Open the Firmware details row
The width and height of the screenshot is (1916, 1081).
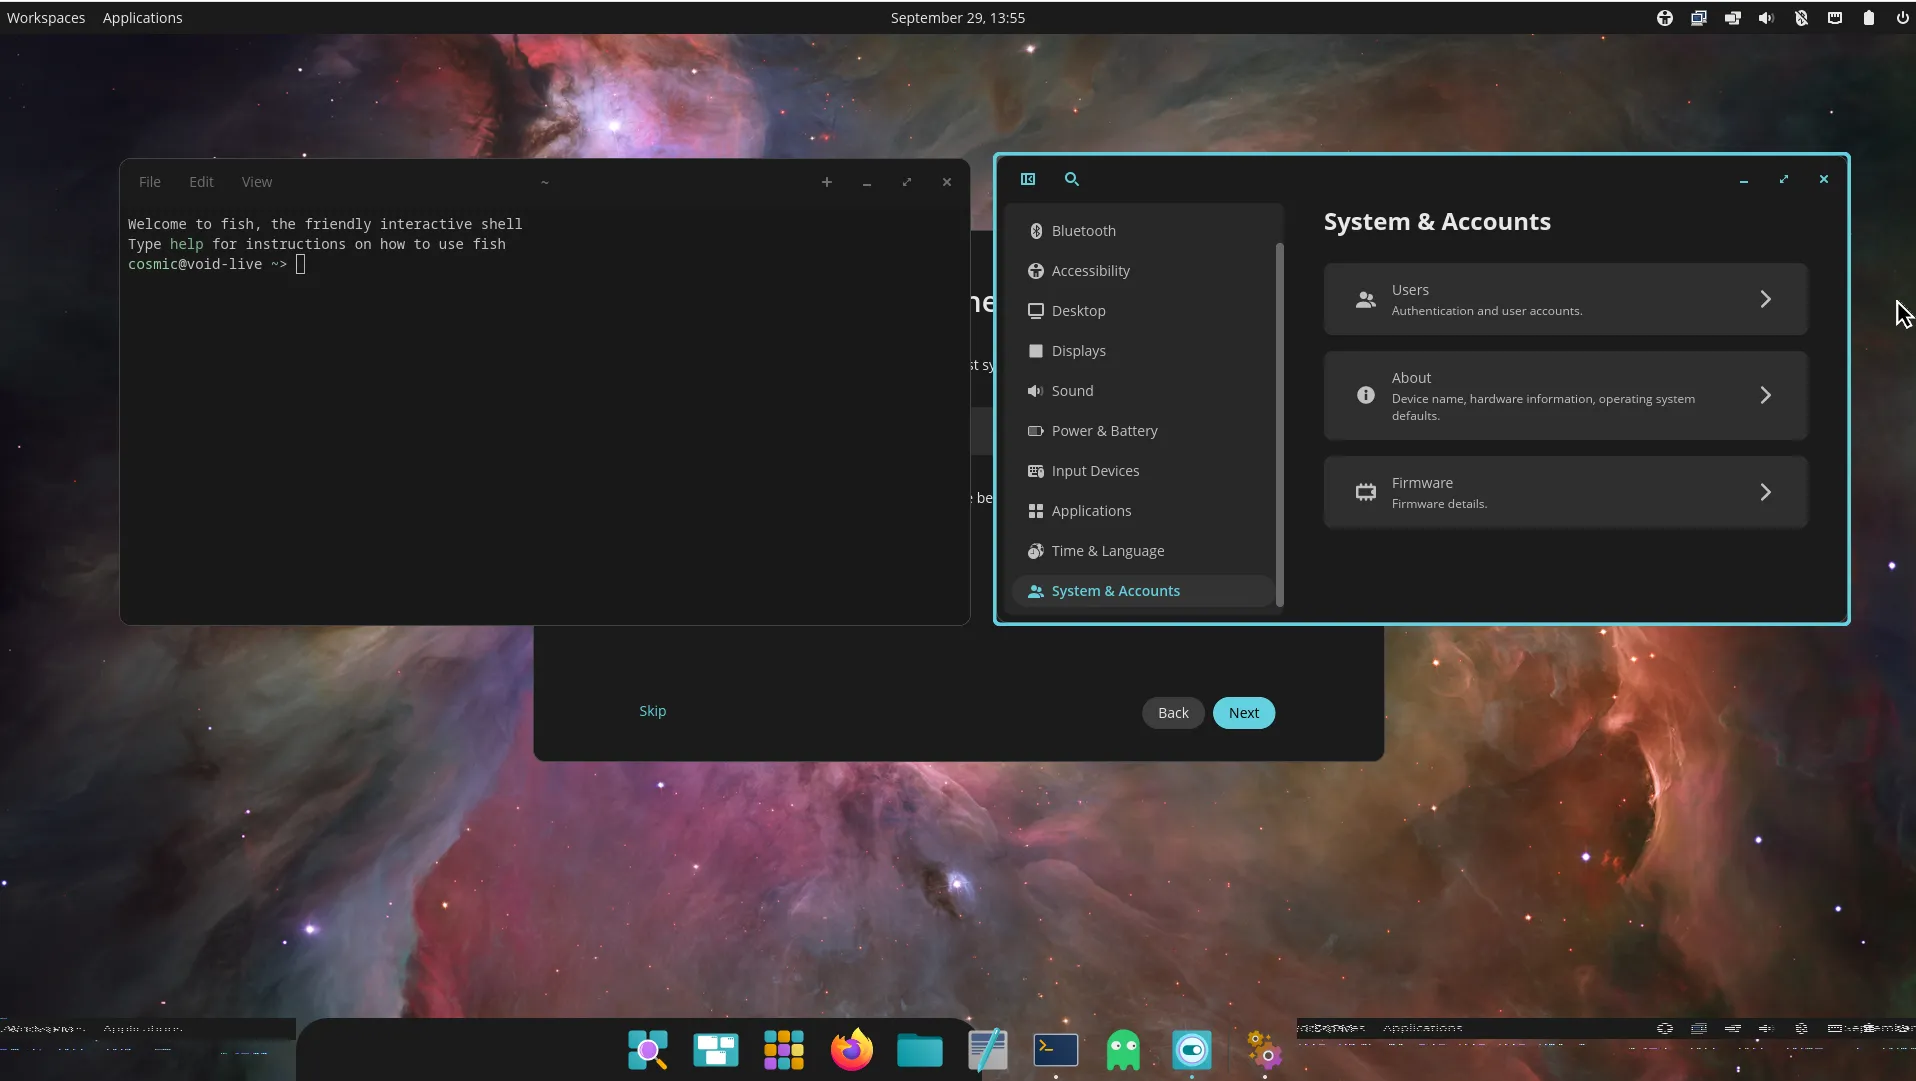tap(1564, 492)
